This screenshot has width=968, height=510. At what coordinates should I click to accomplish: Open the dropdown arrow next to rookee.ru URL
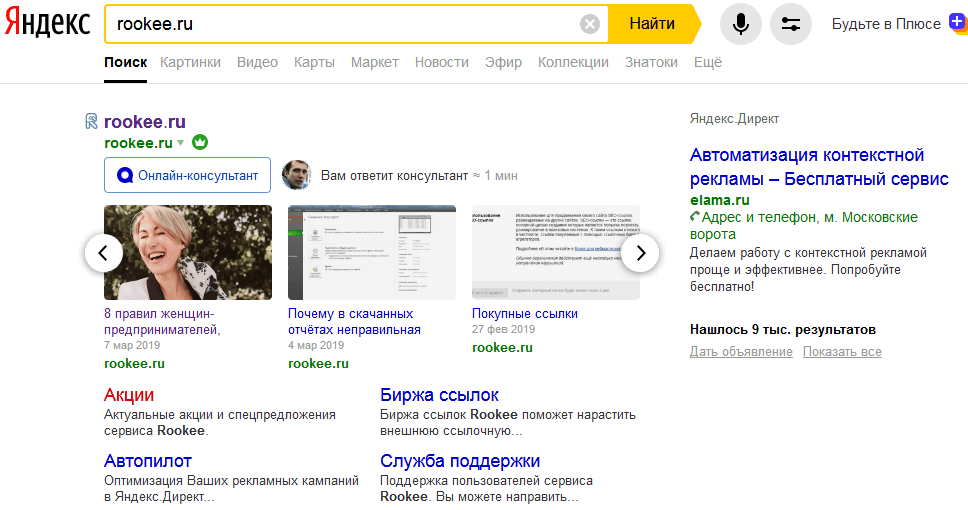[181, 143]
